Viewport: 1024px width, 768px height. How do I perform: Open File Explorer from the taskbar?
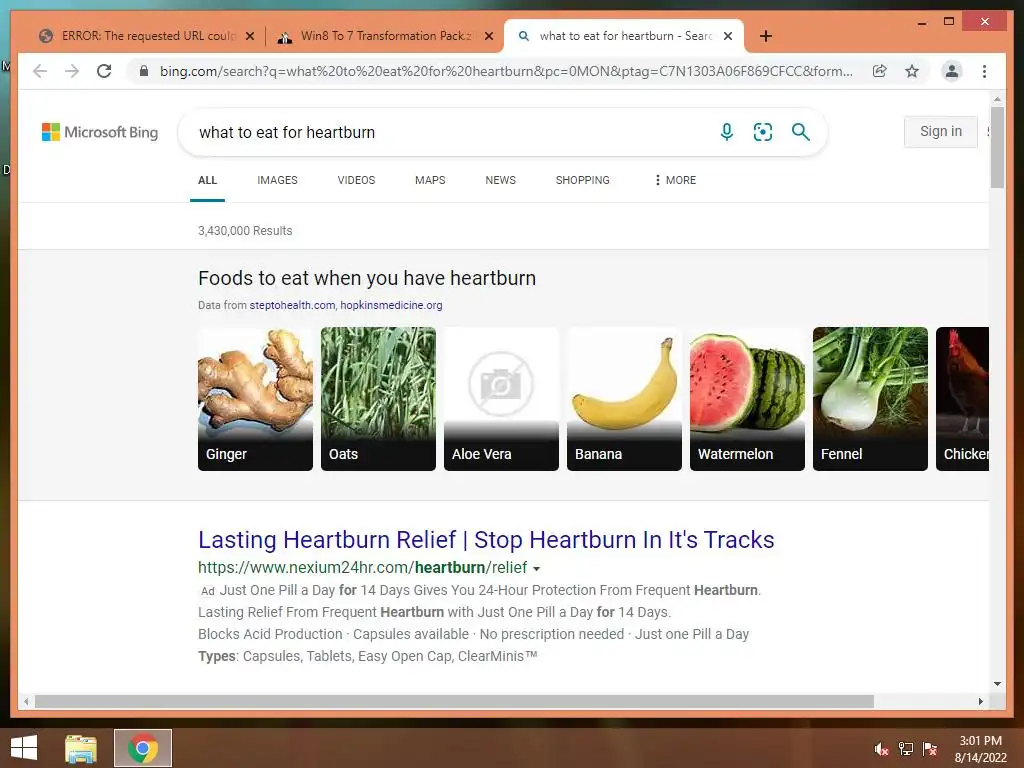(x=81, y=748)
